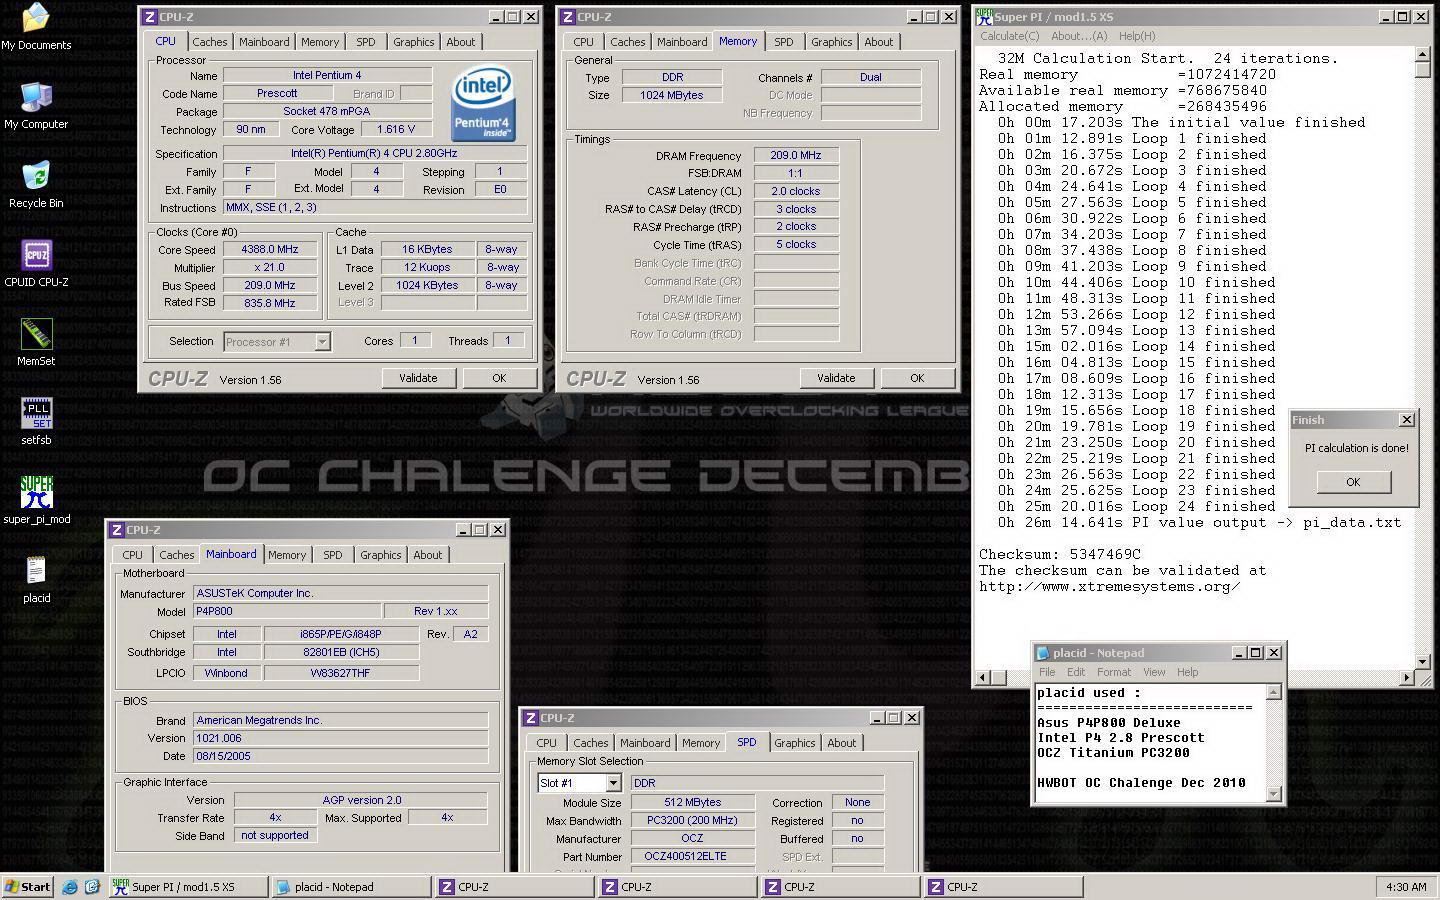The width and height of the screenshot is (1440, 900).
Task: Click OK in CPU-Z Memory window
Action: point(917,378)
